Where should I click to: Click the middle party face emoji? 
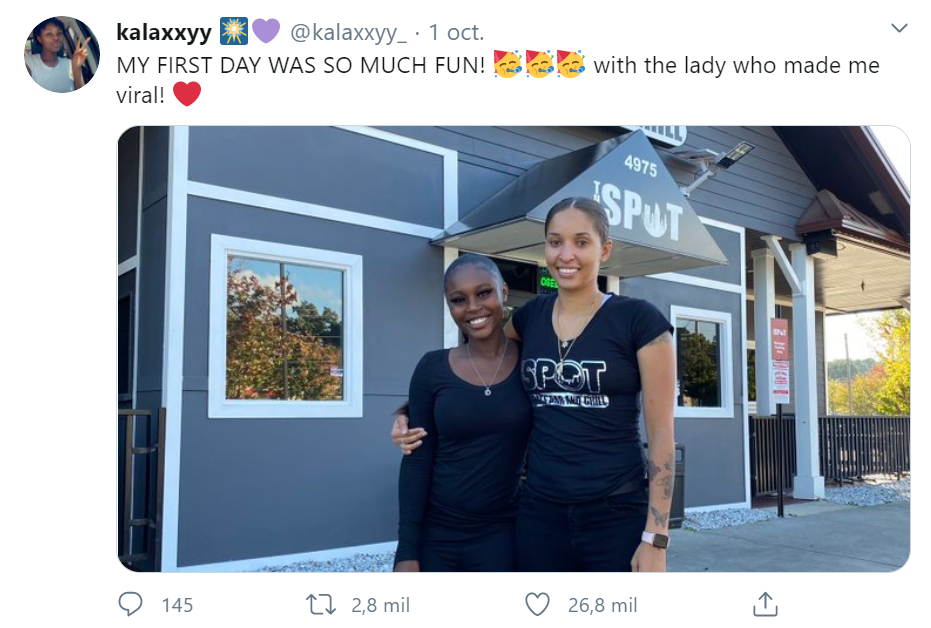(540, 64)
